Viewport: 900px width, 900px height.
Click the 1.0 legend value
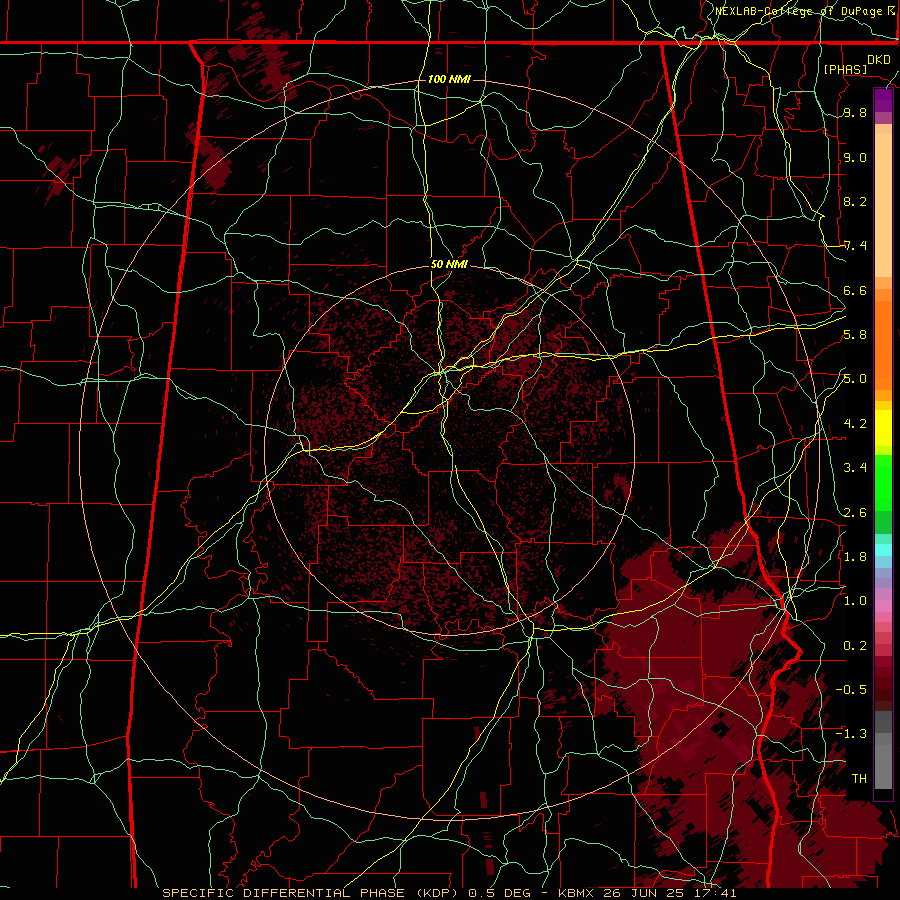[855, 601]
